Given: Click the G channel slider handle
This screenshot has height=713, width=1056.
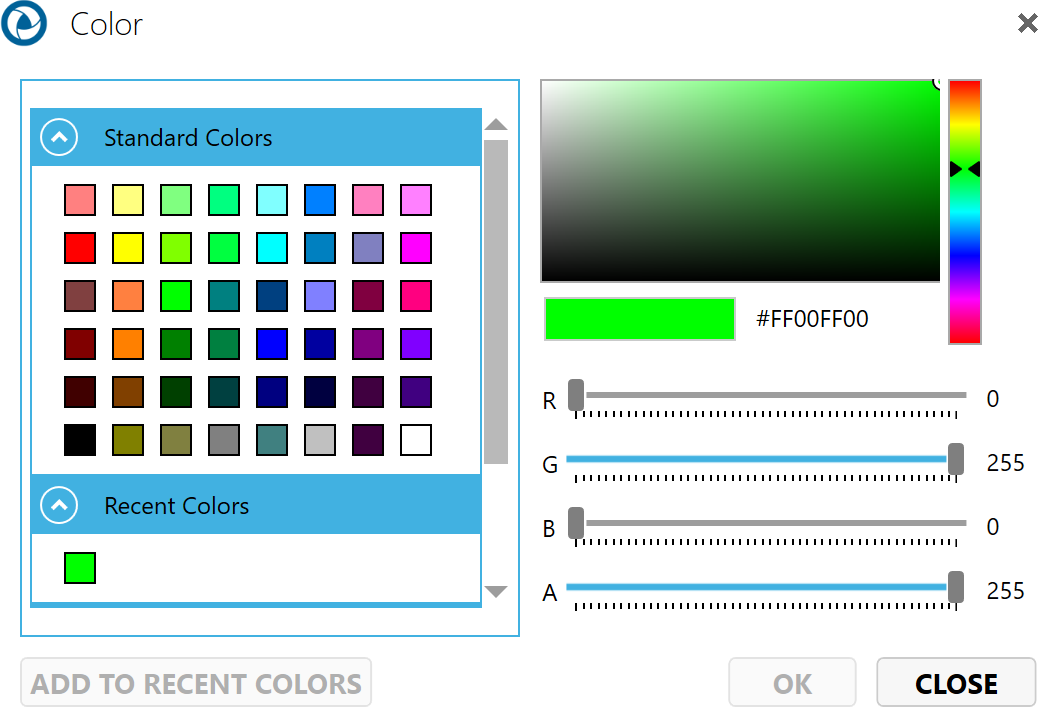Looking at the screenshot, I should 956,459.
